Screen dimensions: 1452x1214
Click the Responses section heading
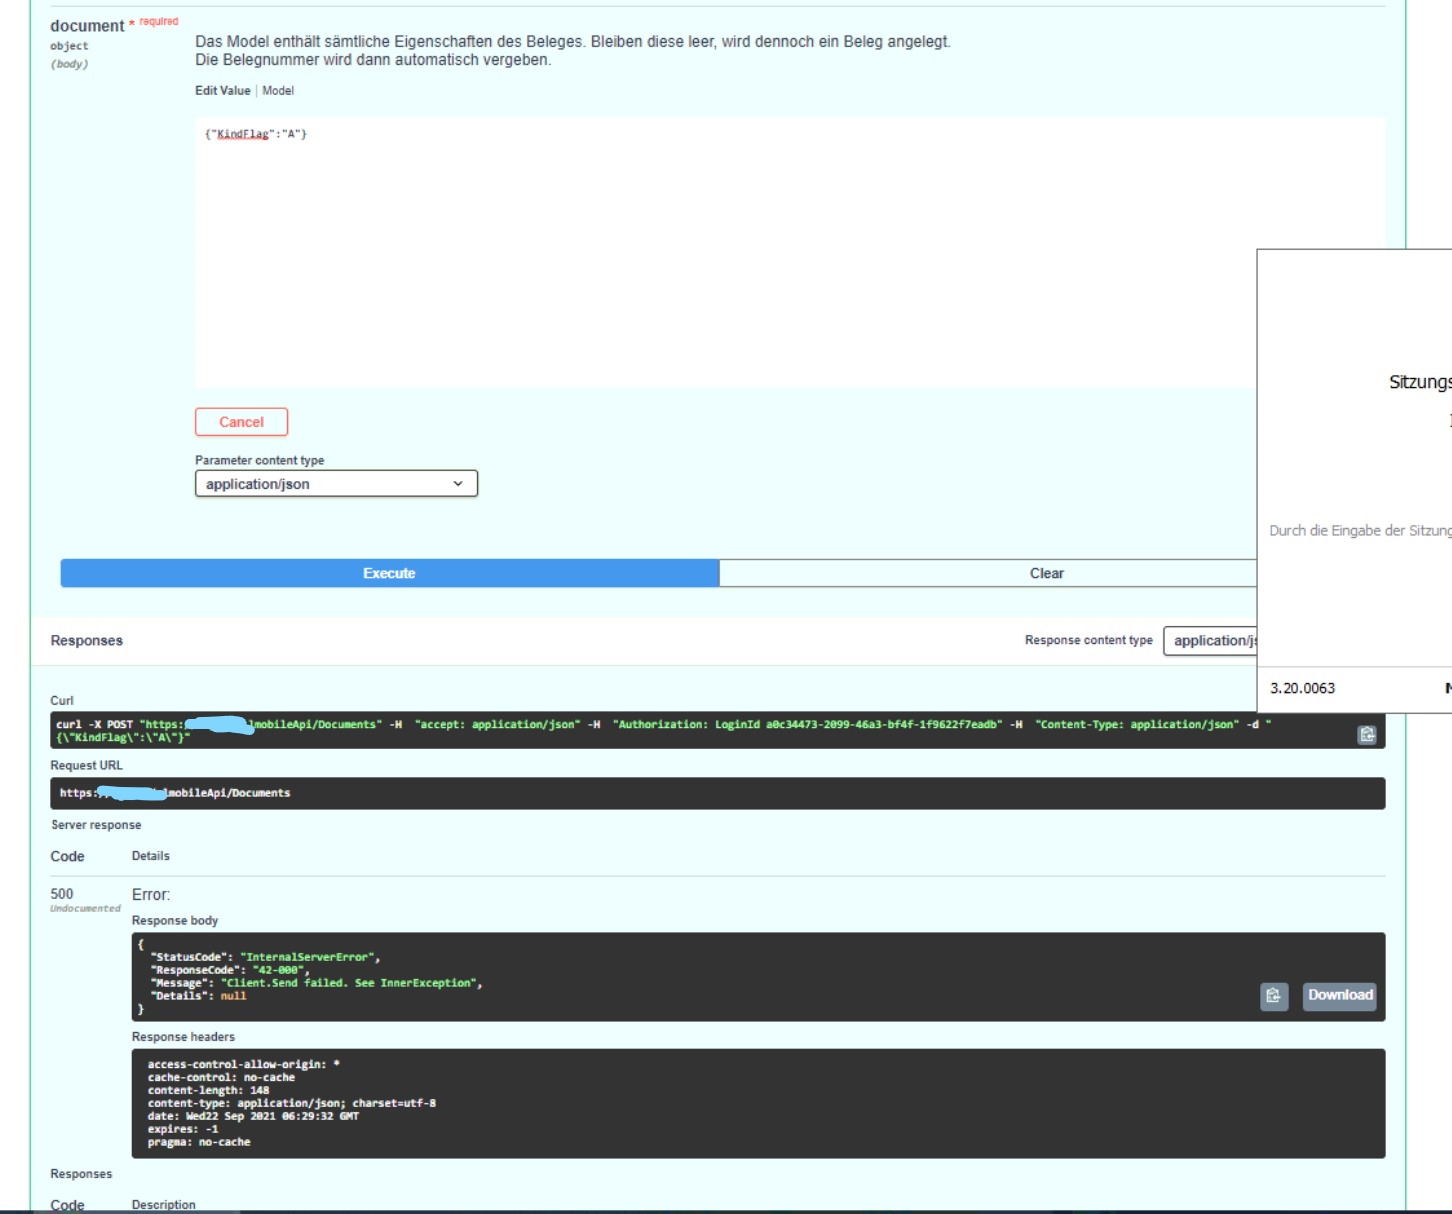tap(87, 640)
